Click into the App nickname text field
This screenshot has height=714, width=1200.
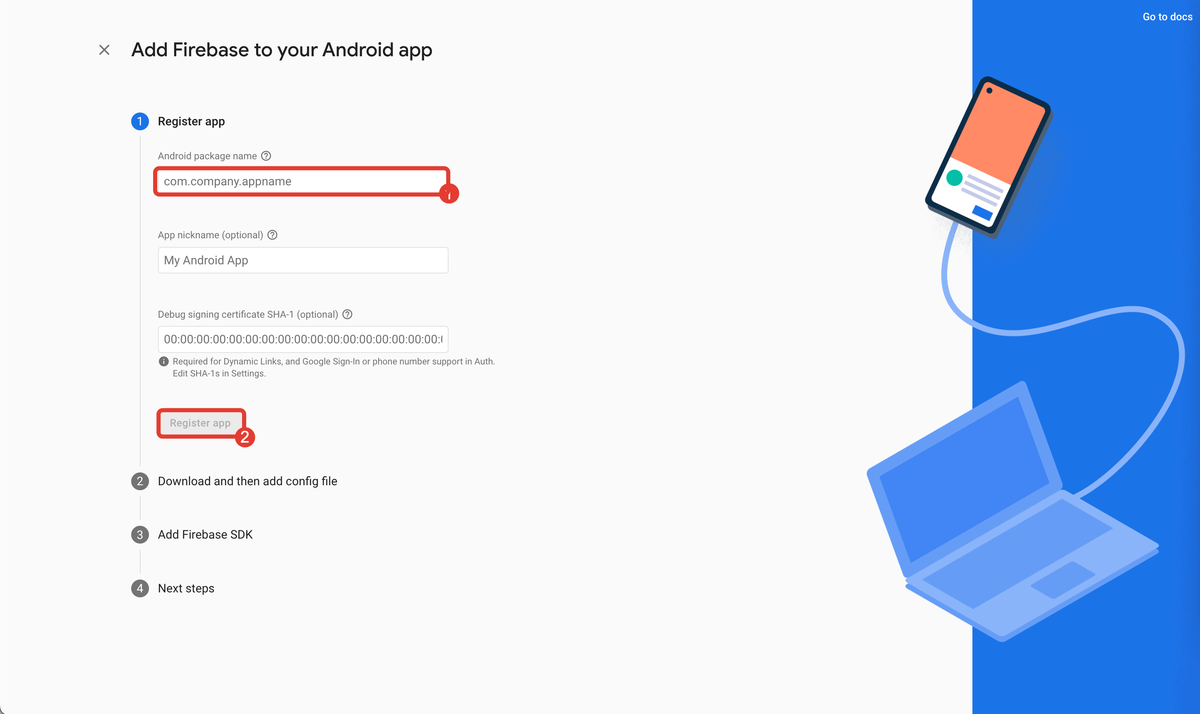tap(303, 260)
